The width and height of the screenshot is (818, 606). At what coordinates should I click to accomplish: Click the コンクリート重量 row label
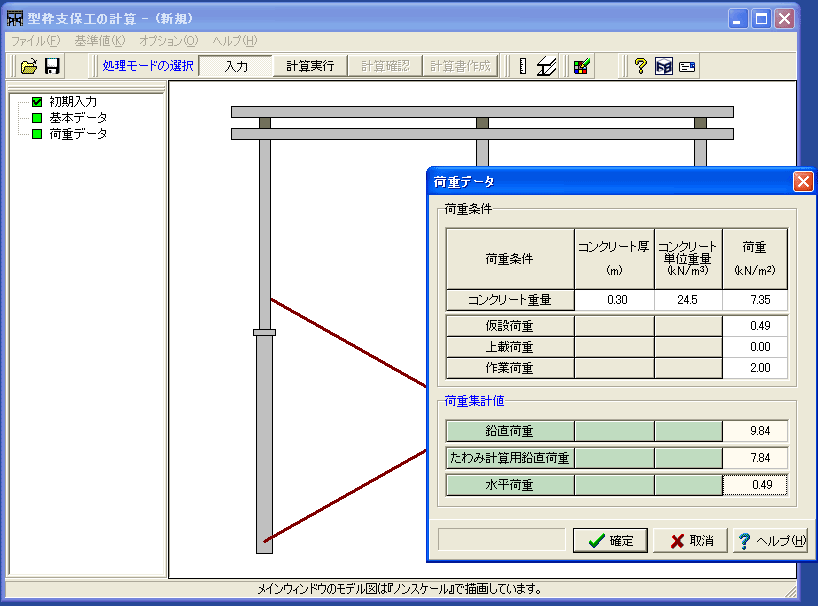click(510, 300)
